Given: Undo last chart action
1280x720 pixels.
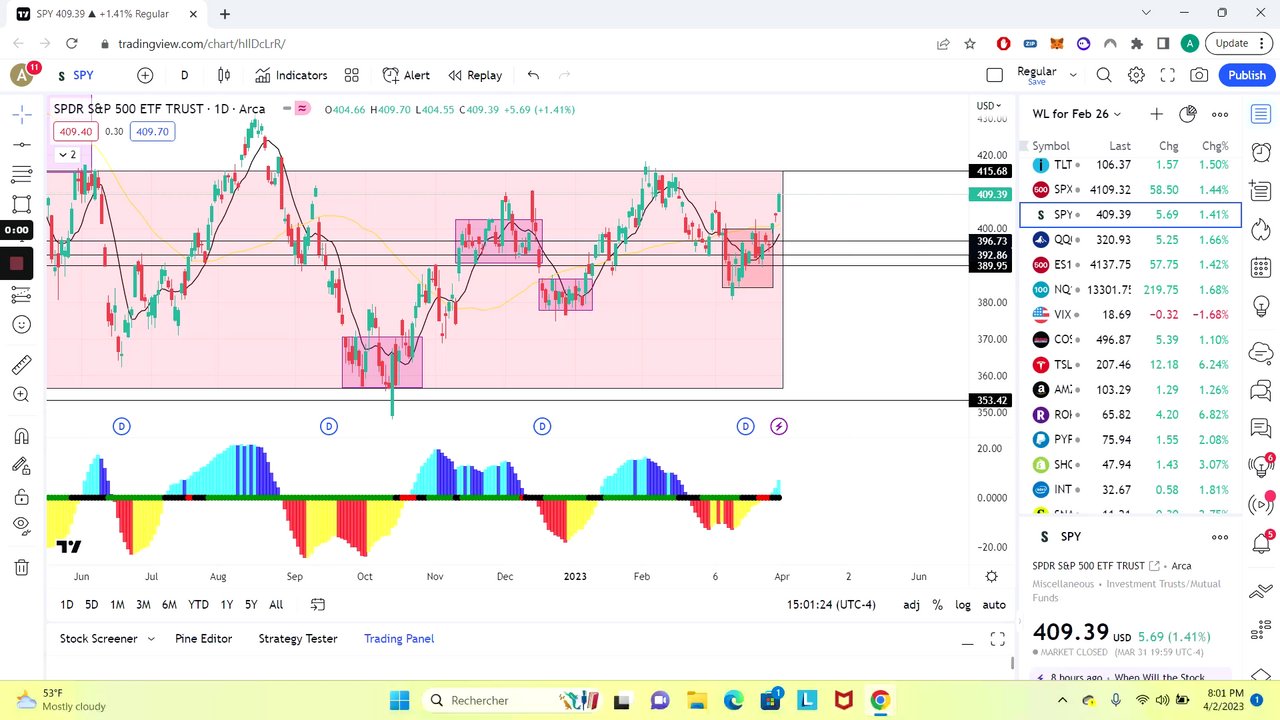Looking at the screenshot, I should [x=533, y=75].
